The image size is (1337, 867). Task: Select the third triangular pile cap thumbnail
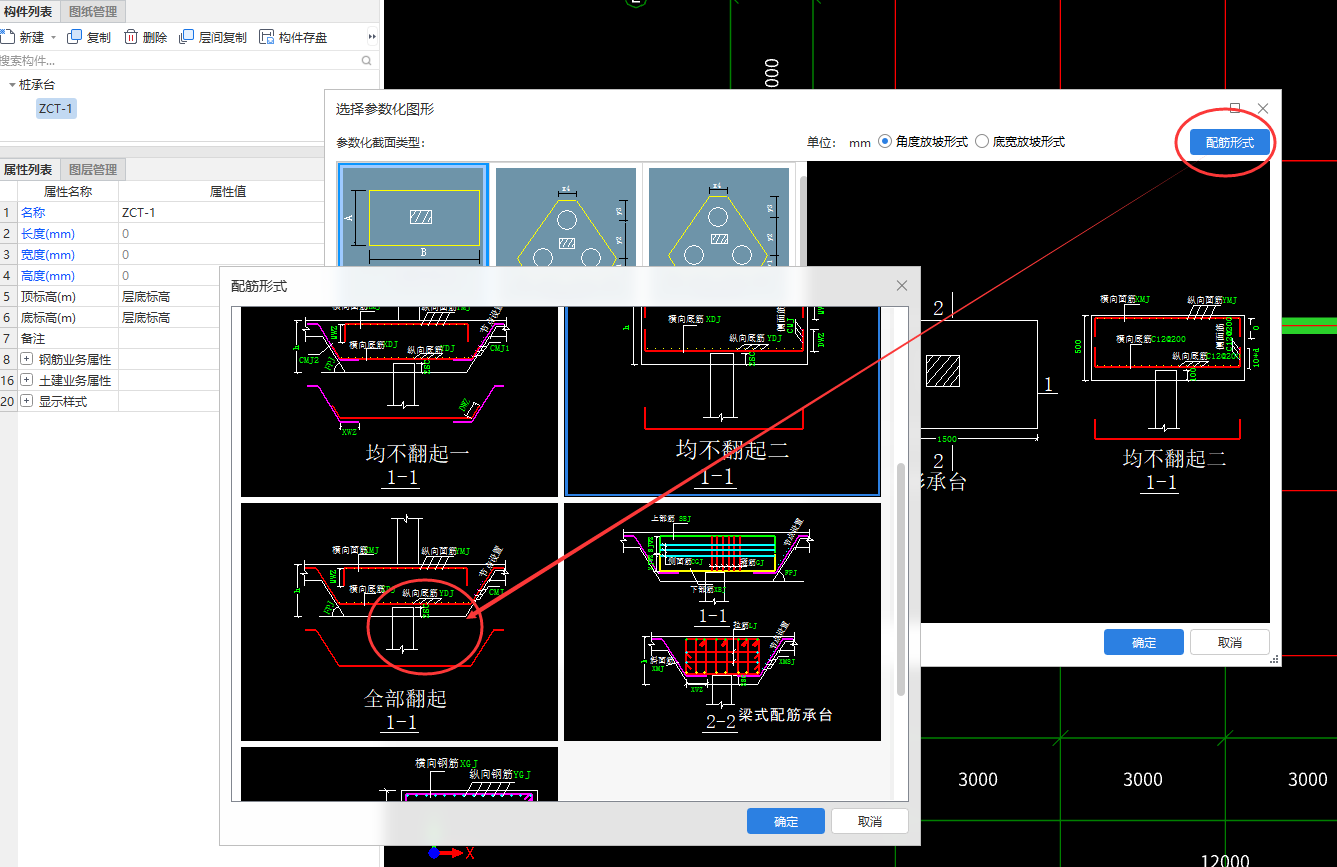click(x=718, y=216)
